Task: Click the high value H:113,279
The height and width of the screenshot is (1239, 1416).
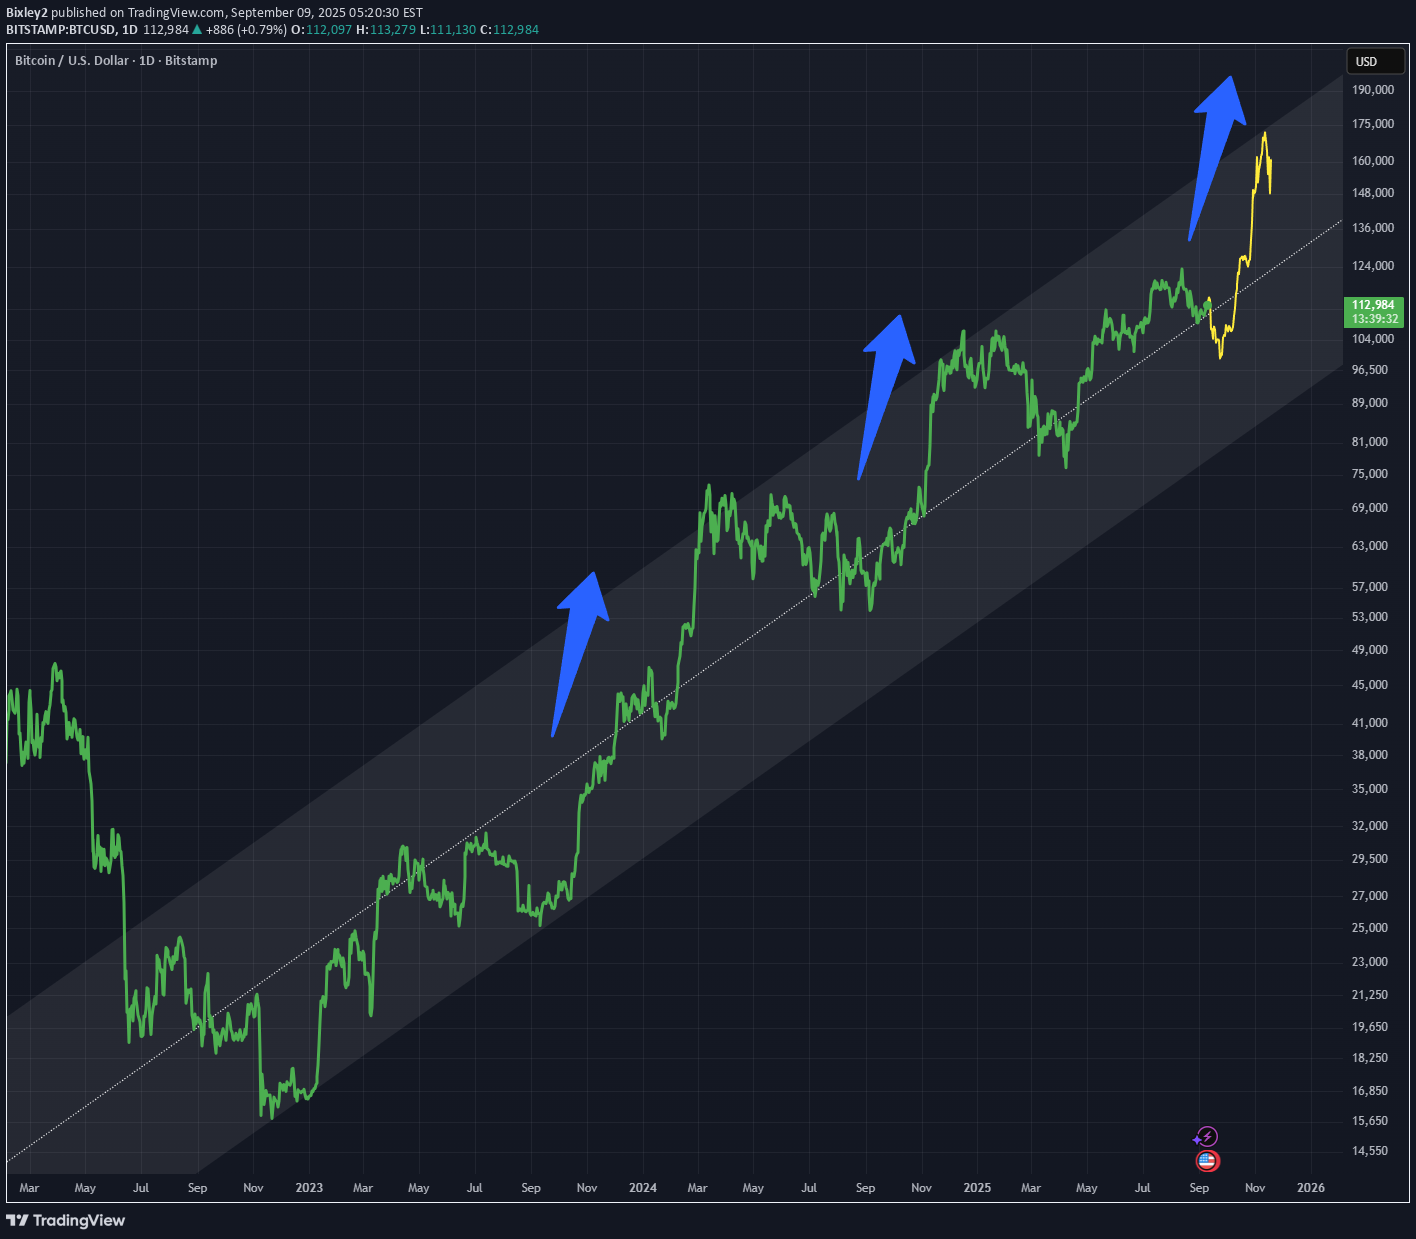Action: tap(386, 30)
